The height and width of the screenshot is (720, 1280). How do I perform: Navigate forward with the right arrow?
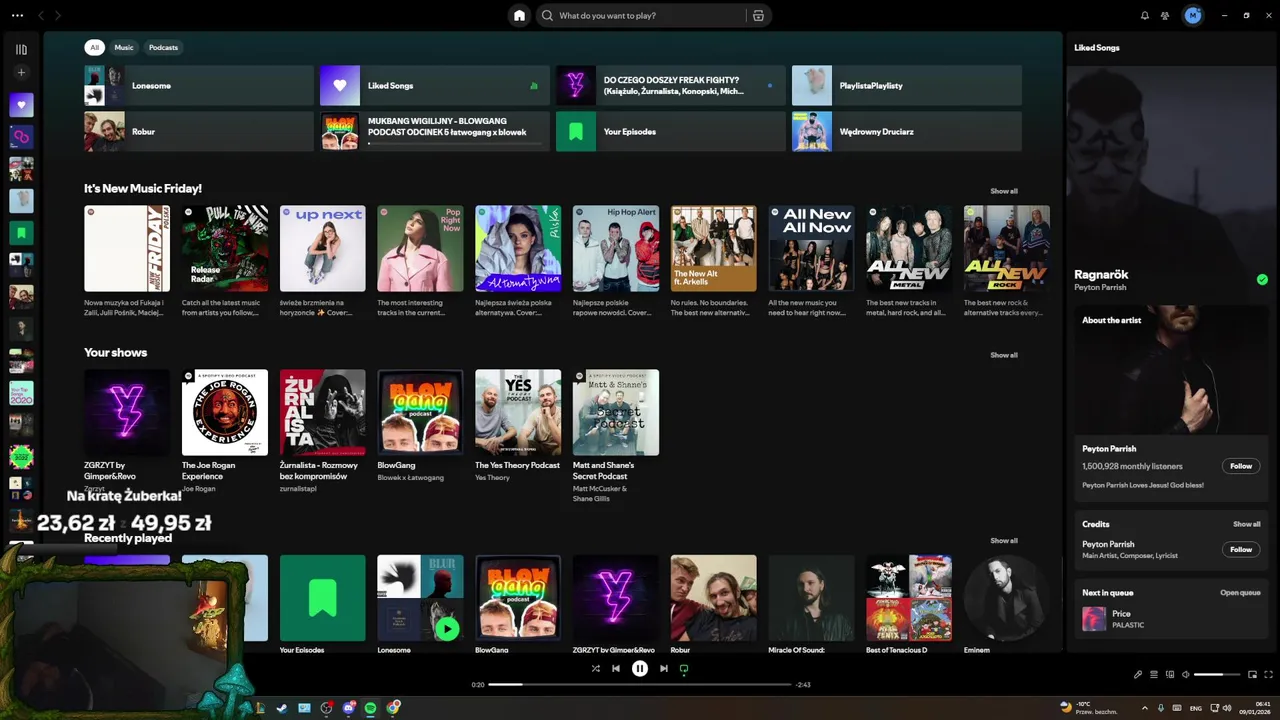click(58, 15)
